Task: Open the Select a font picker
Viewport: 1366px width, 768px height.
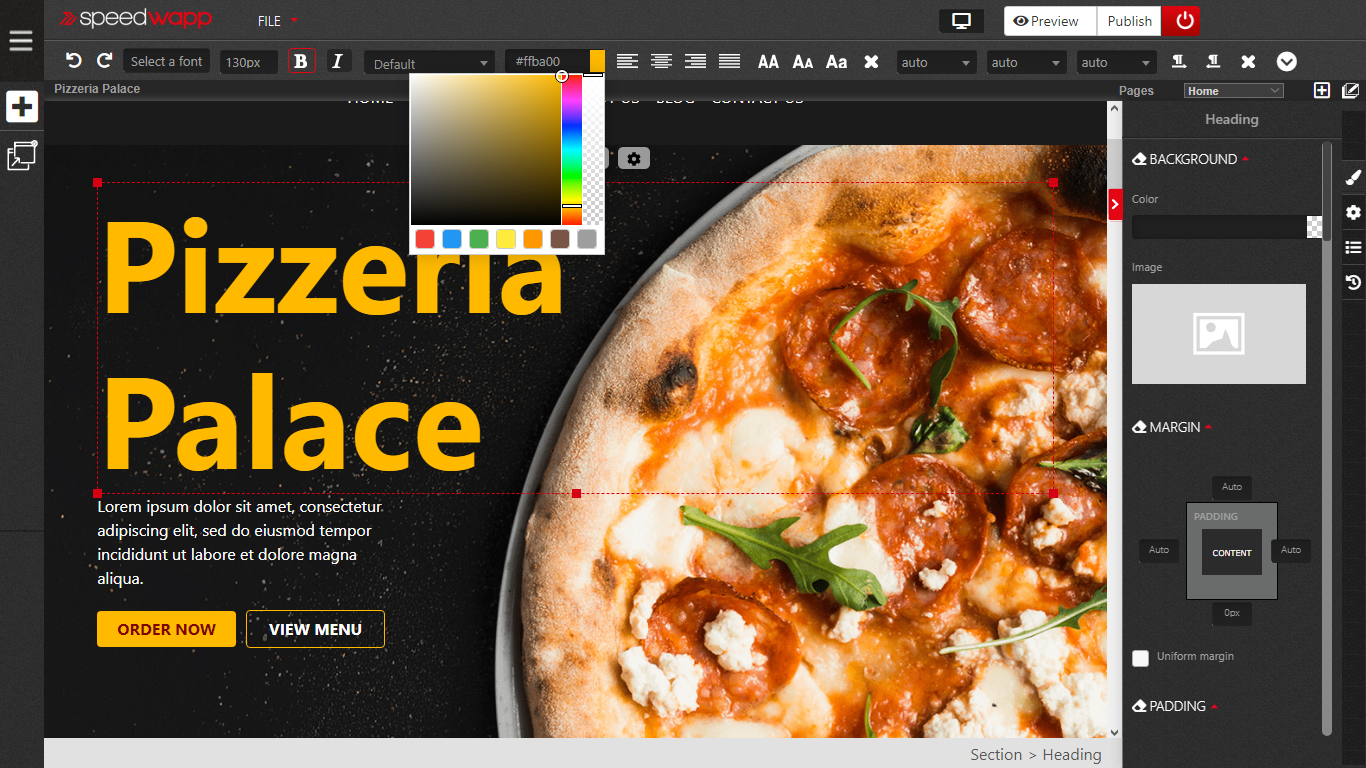Action: coord(166,61)
